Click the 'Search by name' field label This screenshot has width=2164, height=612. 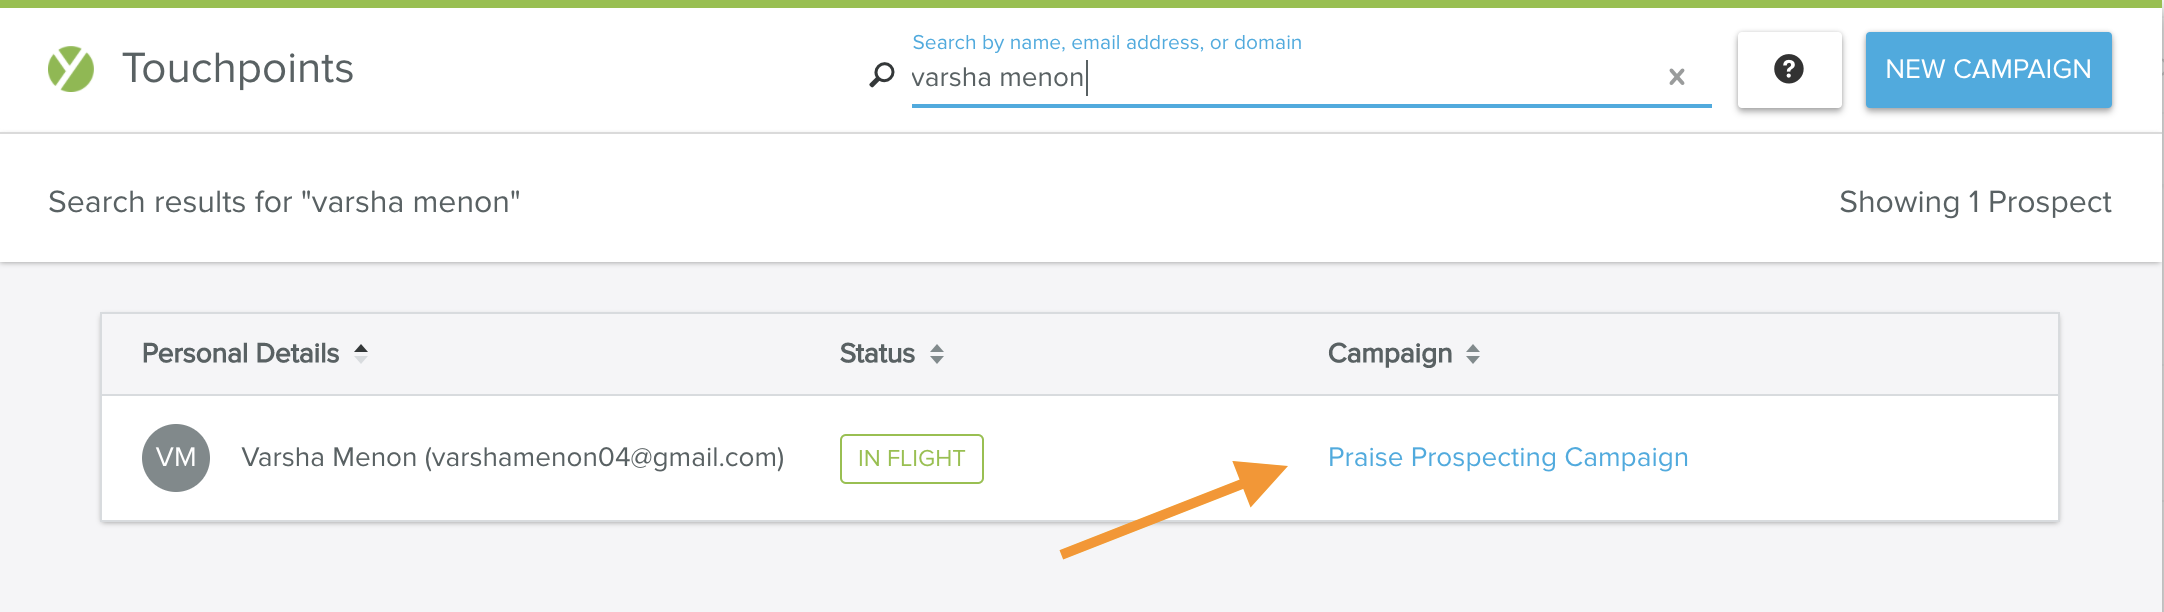pos(1106,42)
